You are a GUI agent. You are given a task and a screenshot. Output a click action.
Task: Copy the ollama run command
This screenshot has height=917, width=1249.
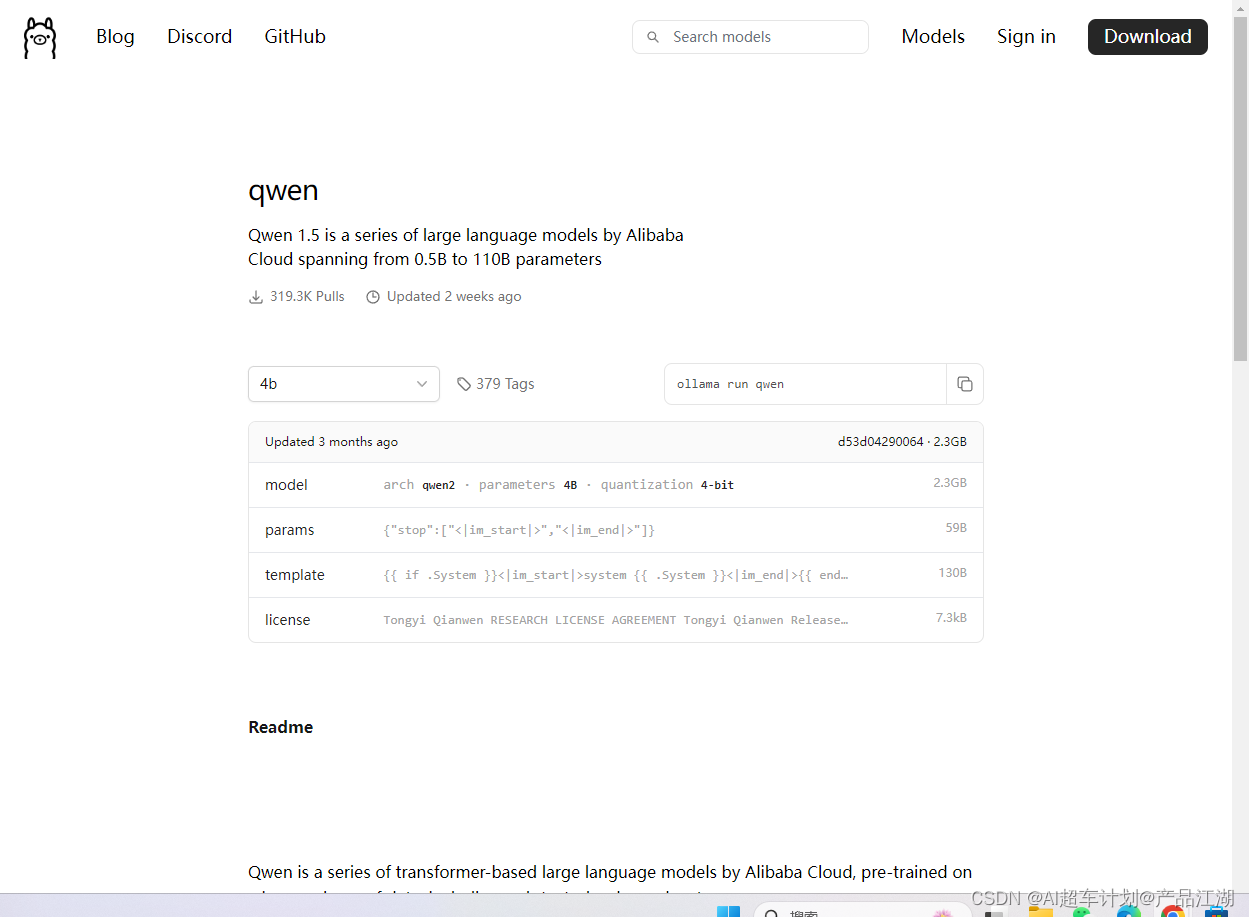click(965, 384)
